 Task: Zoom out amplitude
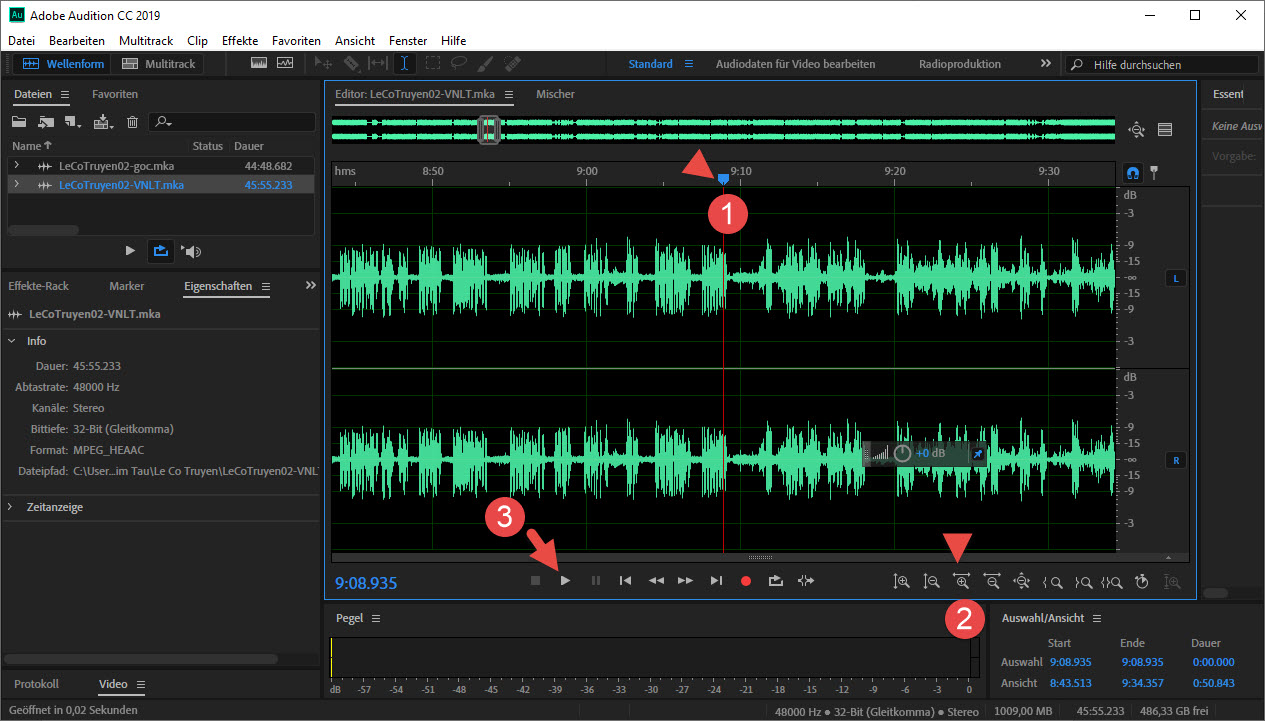coord(932,580)
